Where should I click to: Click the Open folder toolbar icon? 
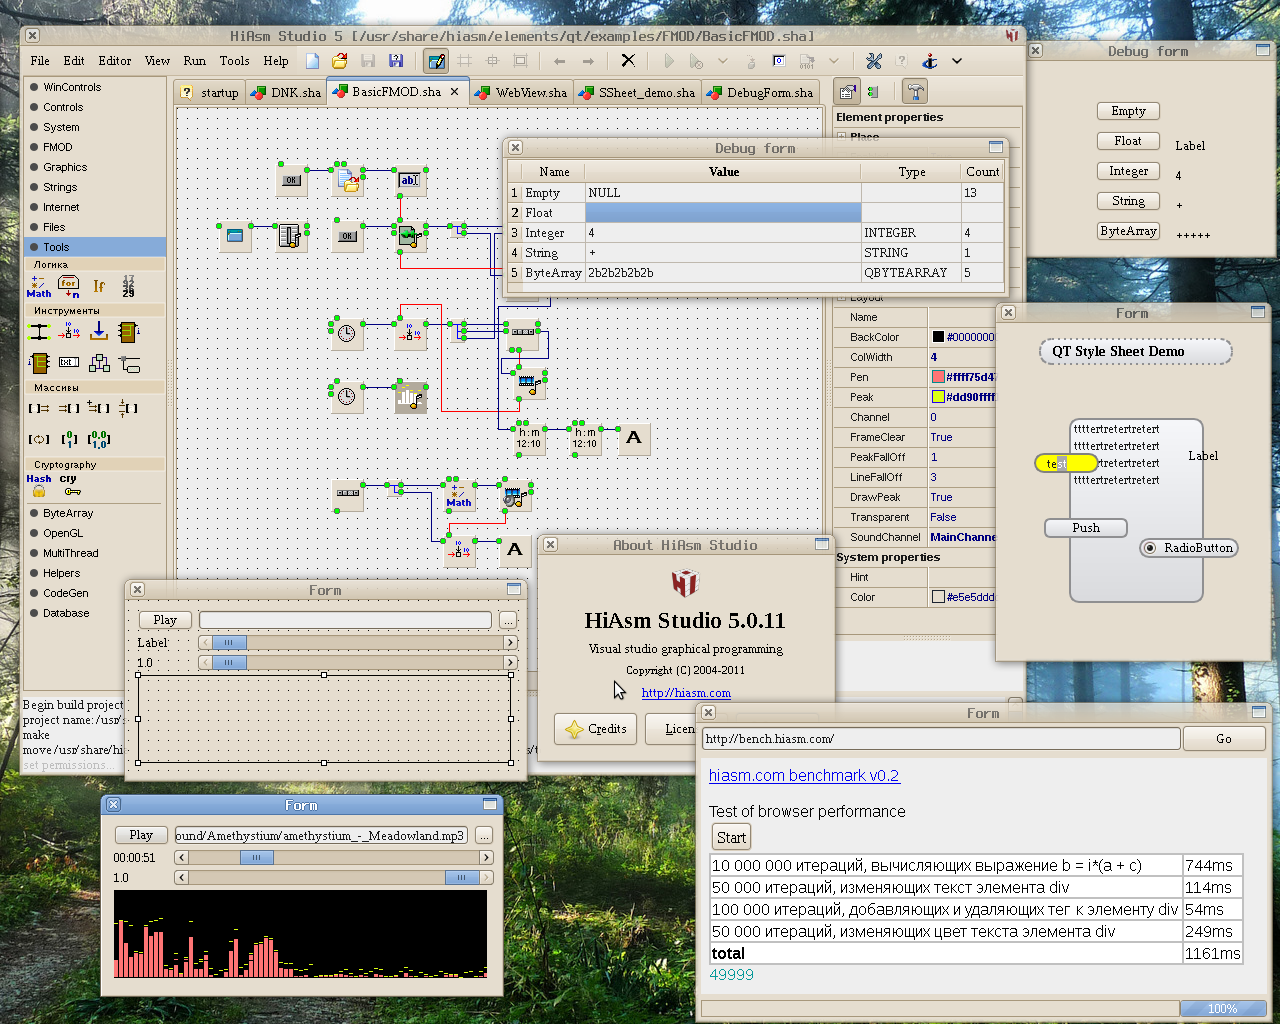coord(340,61)
